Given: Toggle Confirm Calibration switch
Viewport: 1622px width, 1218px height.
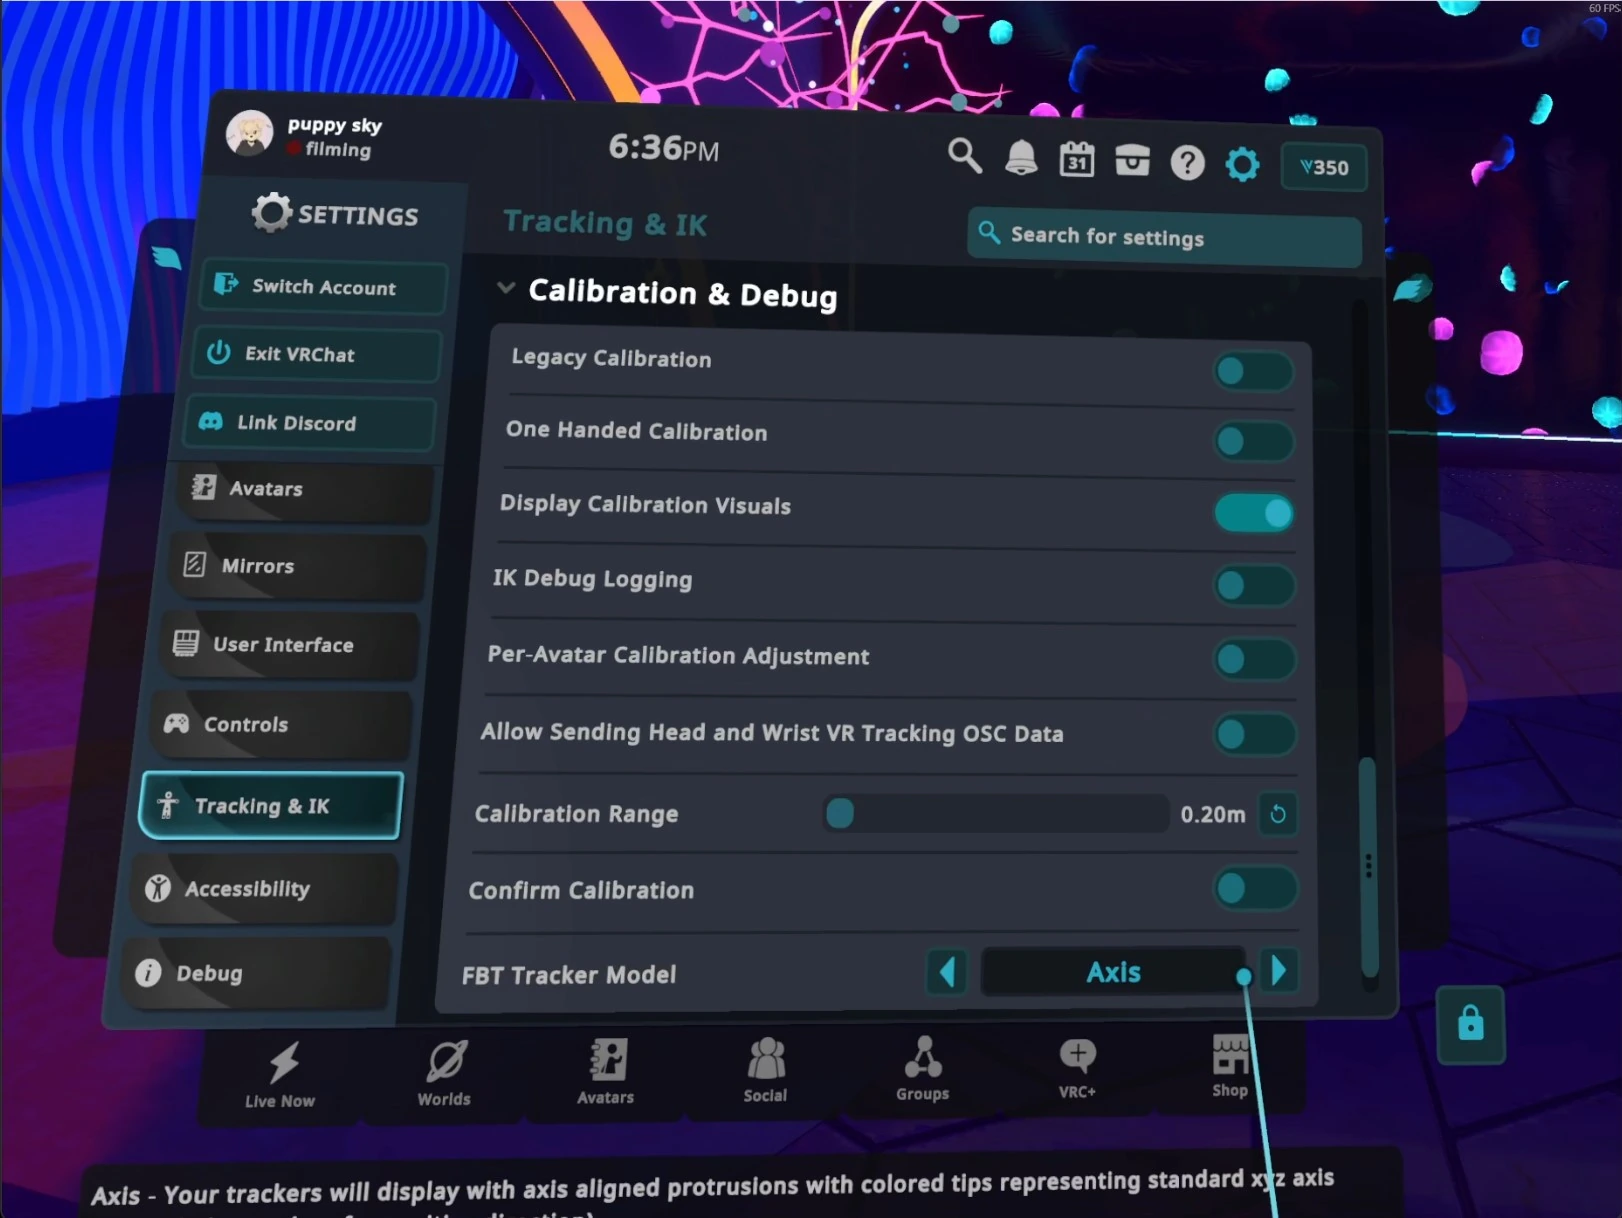Looking at the screenshot, I should [1256, 888].
